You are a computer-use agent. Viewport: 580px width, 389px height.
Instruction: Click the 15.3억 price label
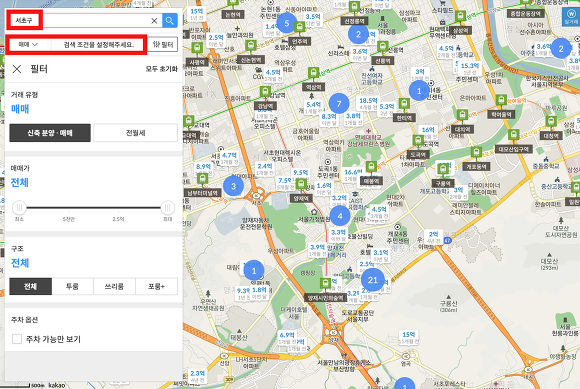click(x=470, y=68)
